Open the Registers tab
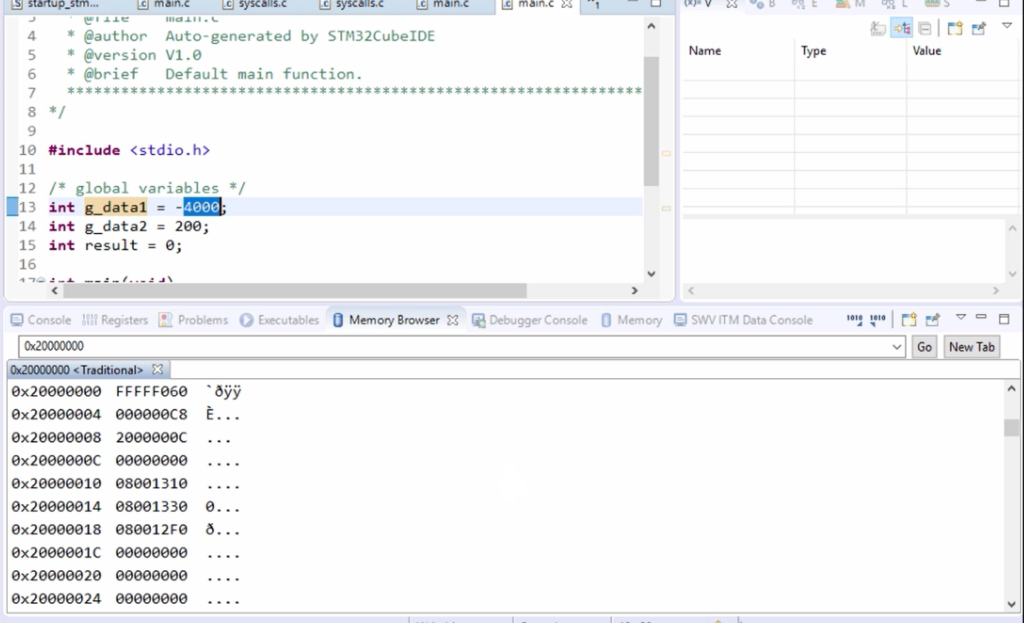Screen dimensions: 1024x623 point(115,320)
